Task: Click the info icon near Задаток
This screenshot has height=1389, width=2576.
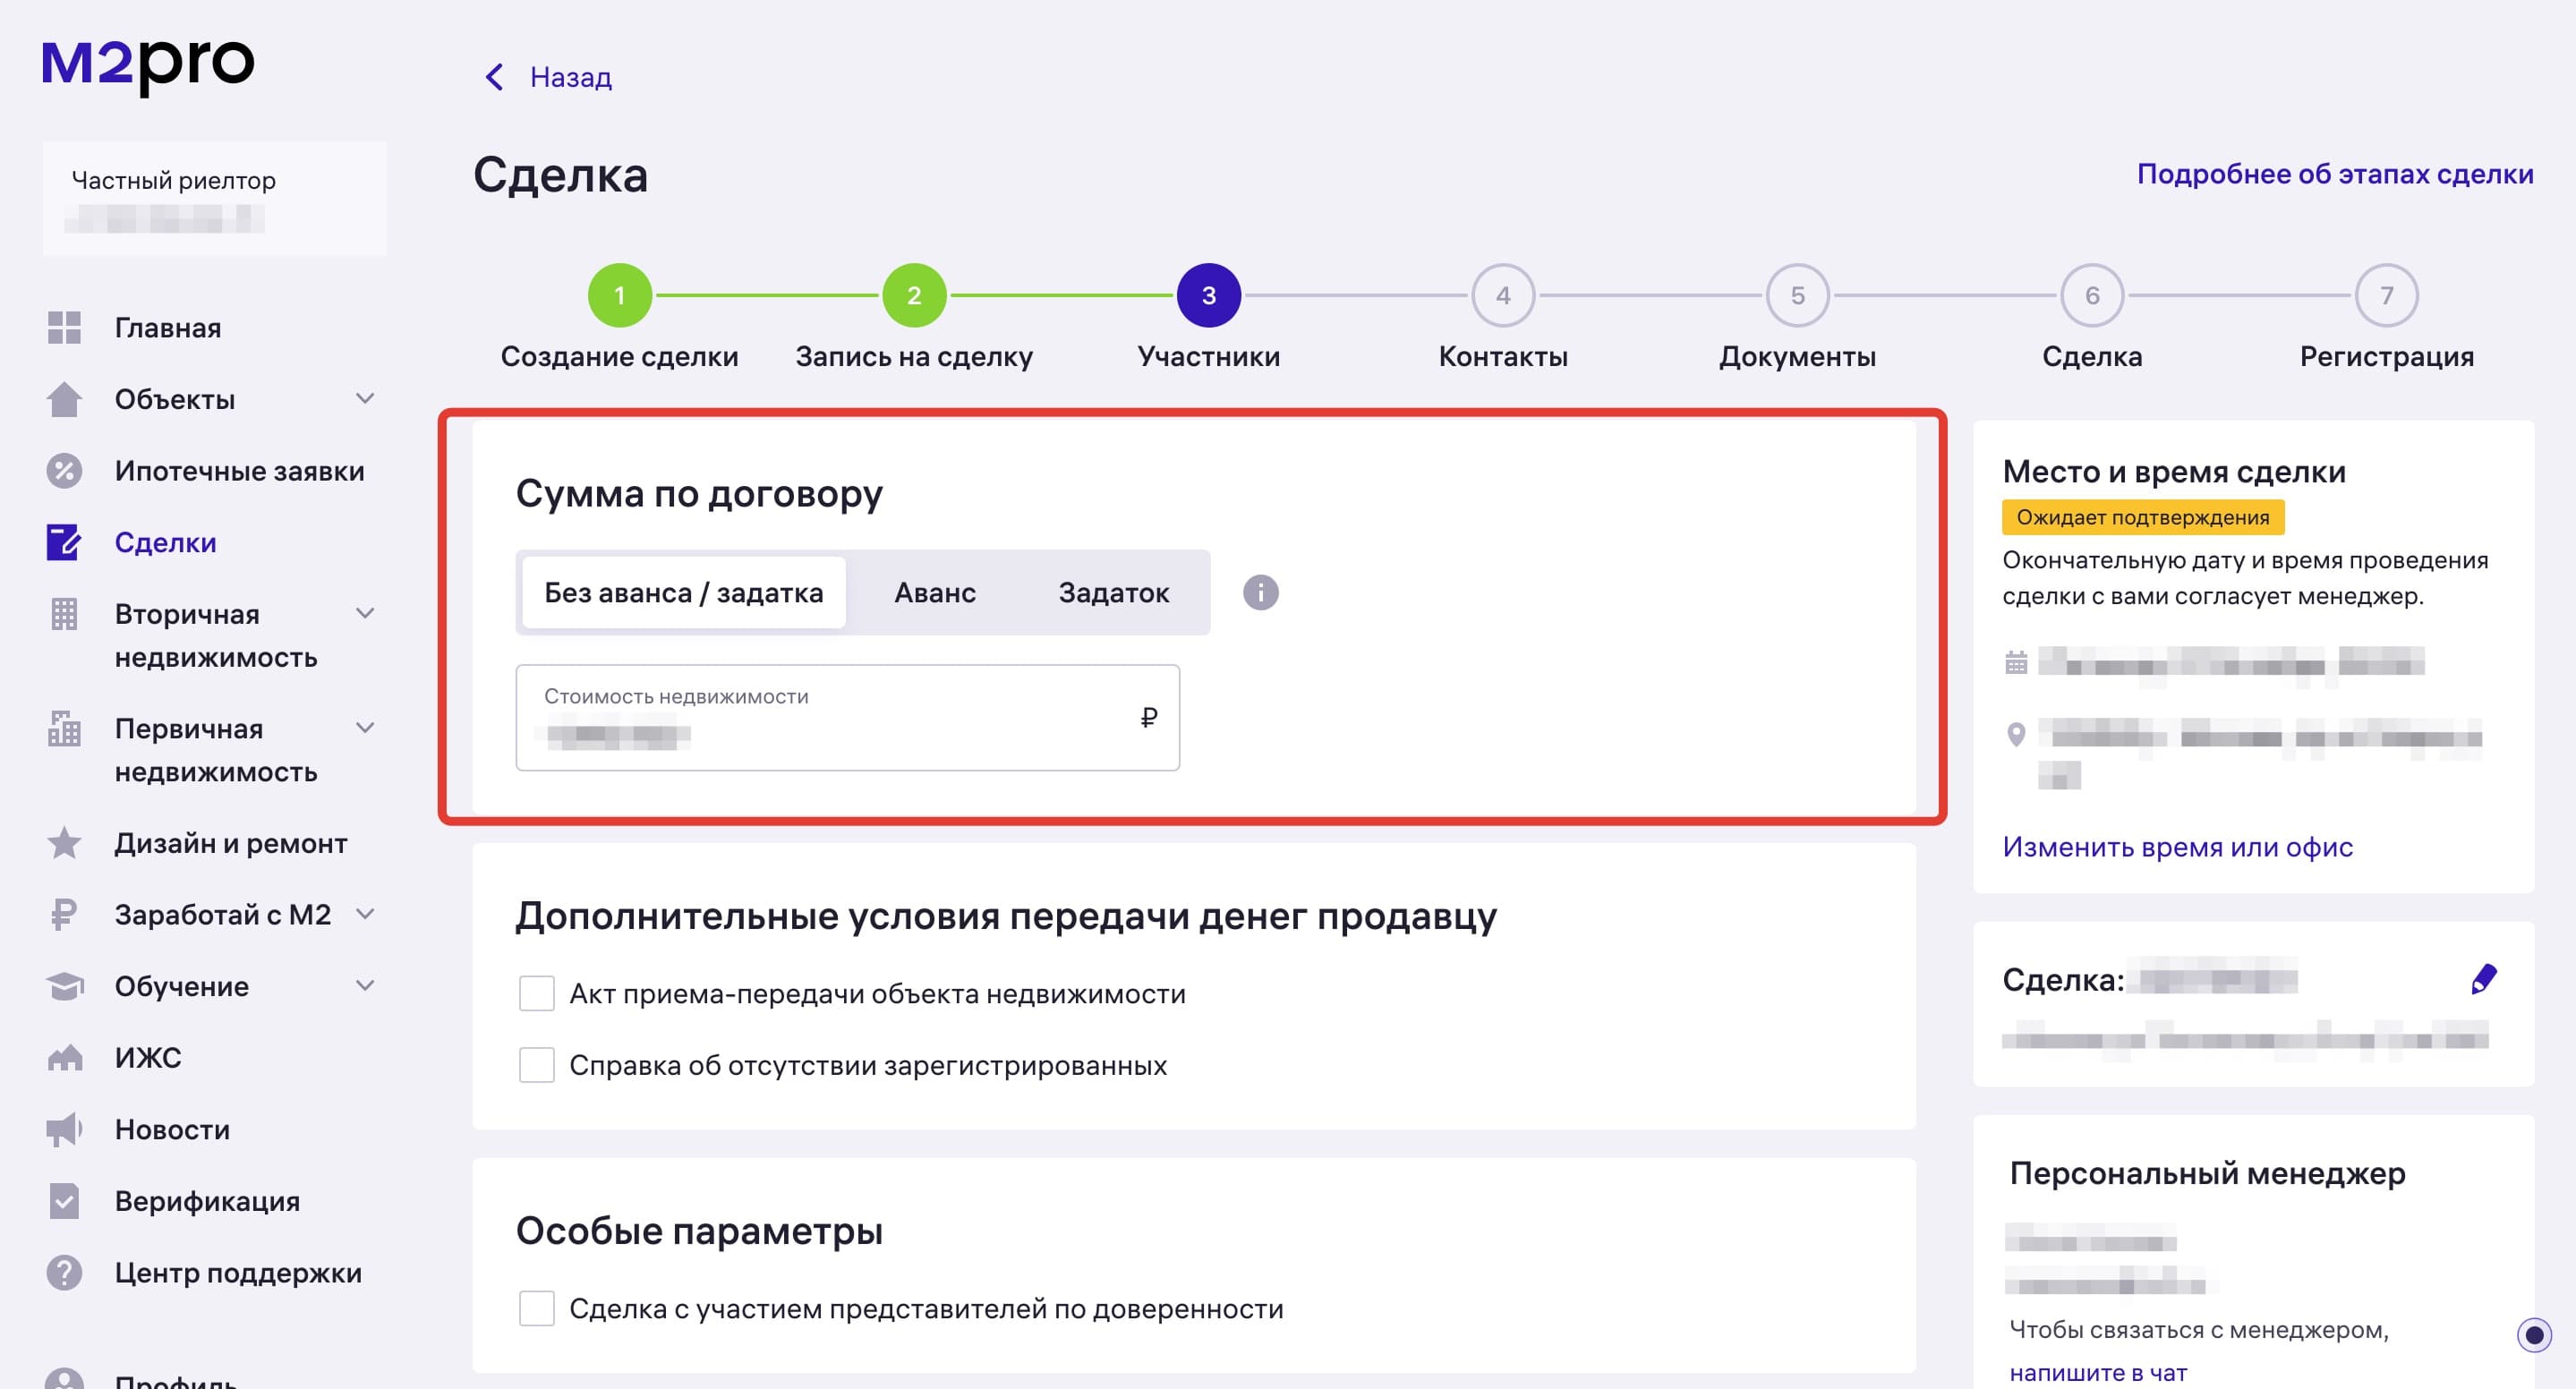Action: tap(1260, 592)
